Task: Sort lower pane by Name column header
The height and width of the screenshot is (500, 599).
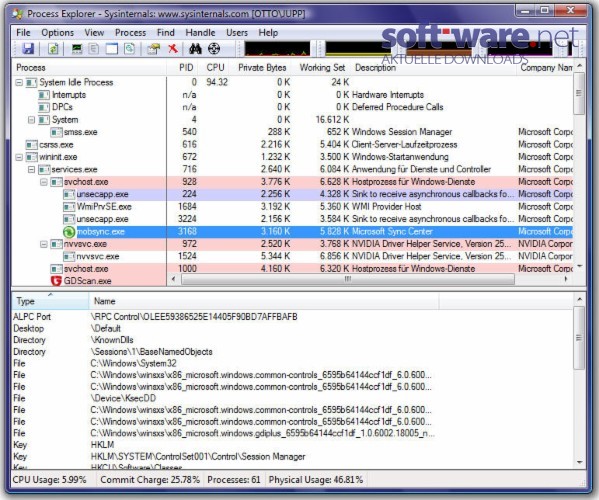Action: 264,301
